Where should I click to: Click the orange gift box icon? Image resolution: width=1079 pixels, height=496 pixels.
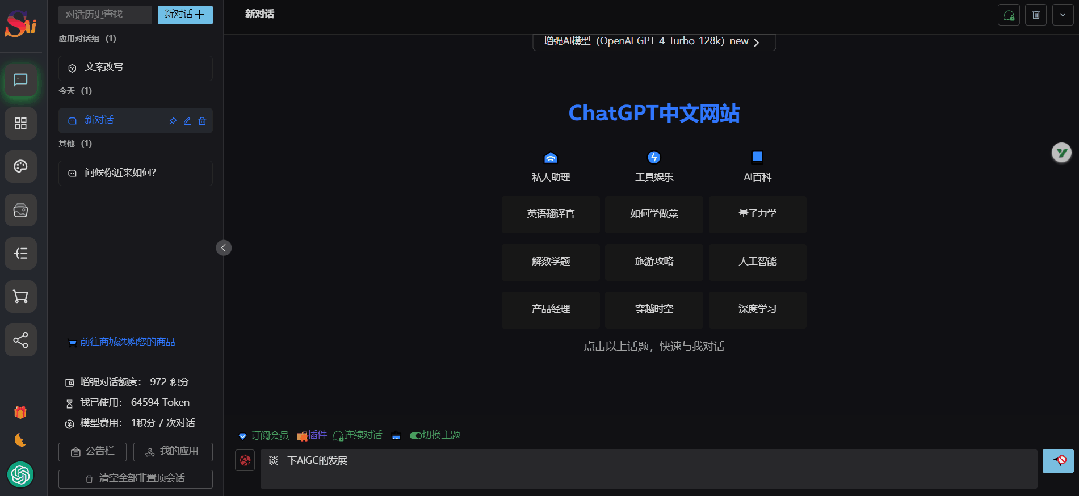coord(21,412)
